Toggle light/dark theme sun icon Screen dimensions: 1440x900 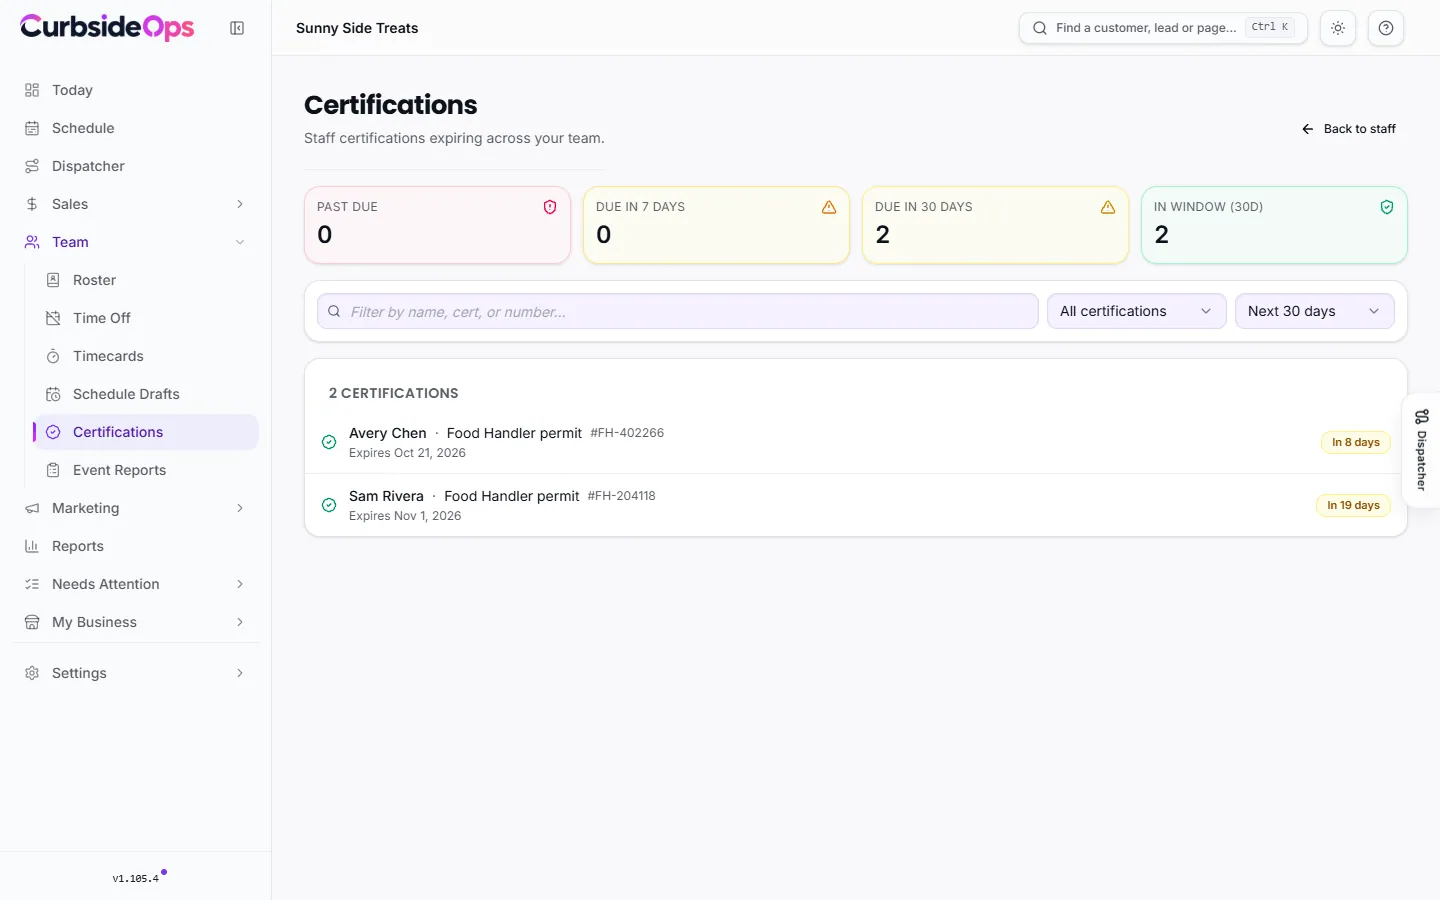(1338, 28)
